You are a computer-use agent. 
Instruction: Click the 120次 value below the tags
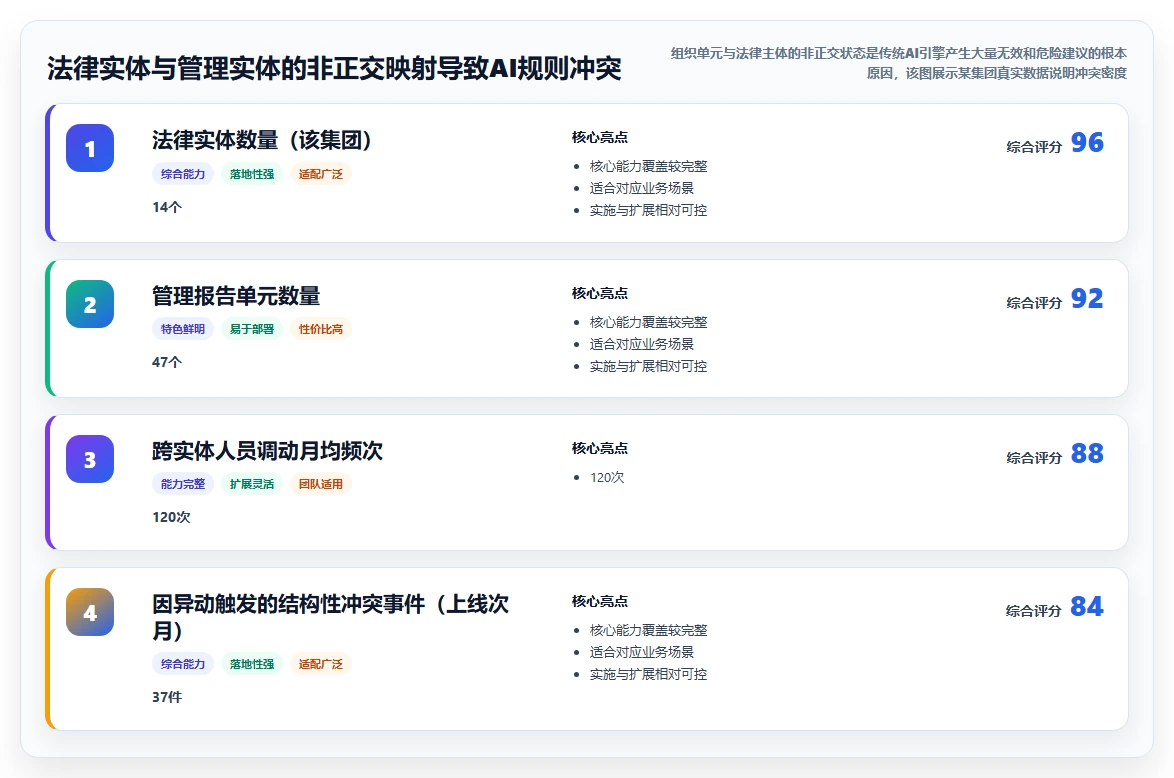pos(171,517)
